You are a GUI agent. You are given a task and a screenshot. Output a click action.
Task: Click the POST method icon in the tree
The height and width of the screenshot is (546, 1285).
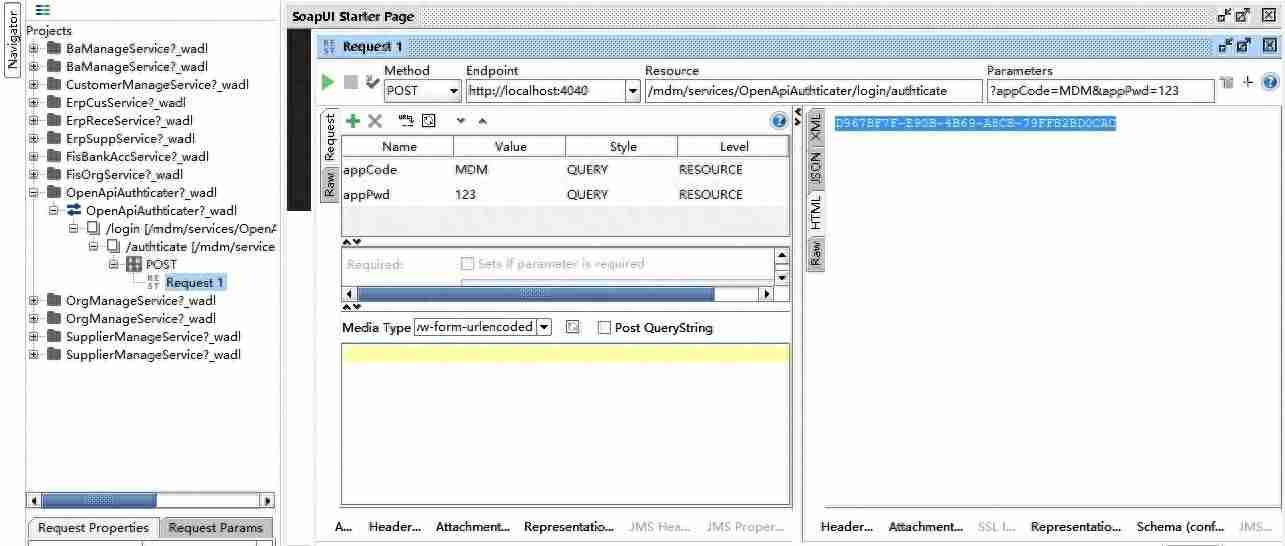[134, 264]
